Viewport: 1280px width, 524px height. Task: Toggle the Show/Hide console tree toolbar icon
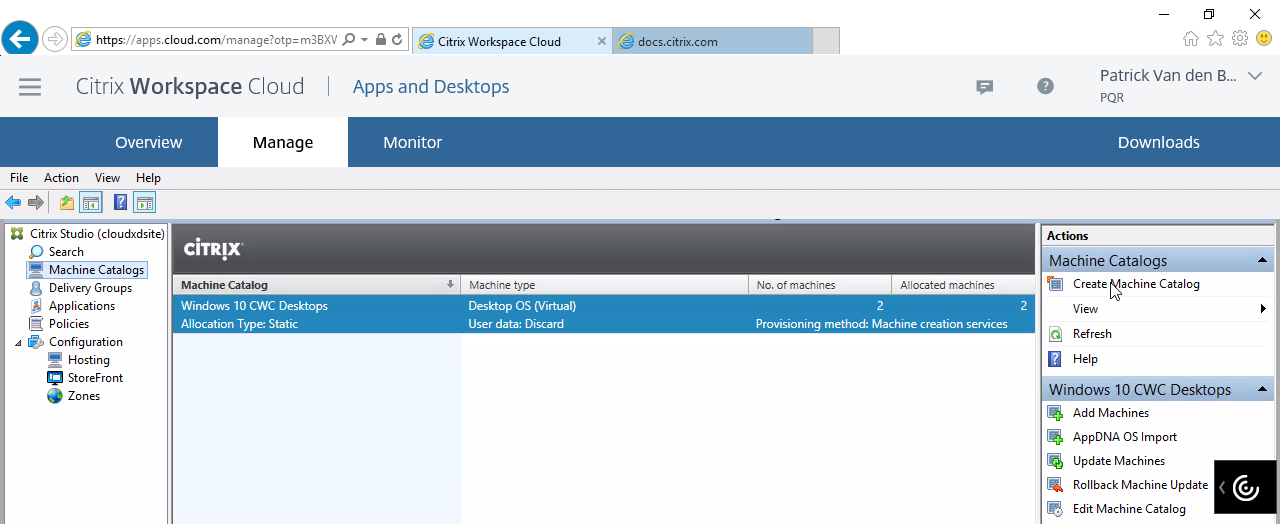point(91,203)
